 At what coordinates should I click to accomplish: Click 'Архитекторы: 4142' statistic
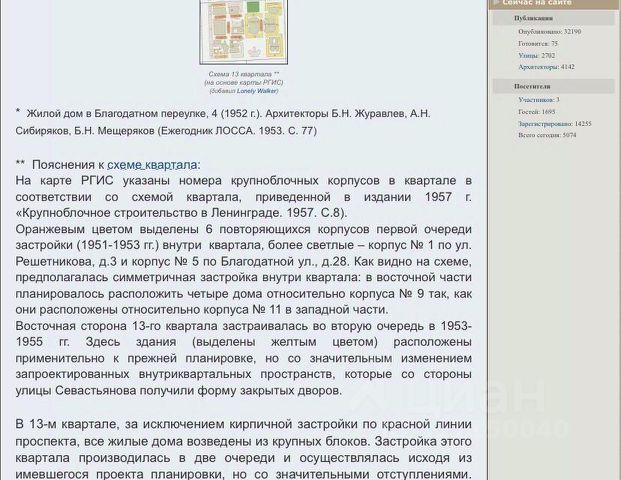pos(546,67)
